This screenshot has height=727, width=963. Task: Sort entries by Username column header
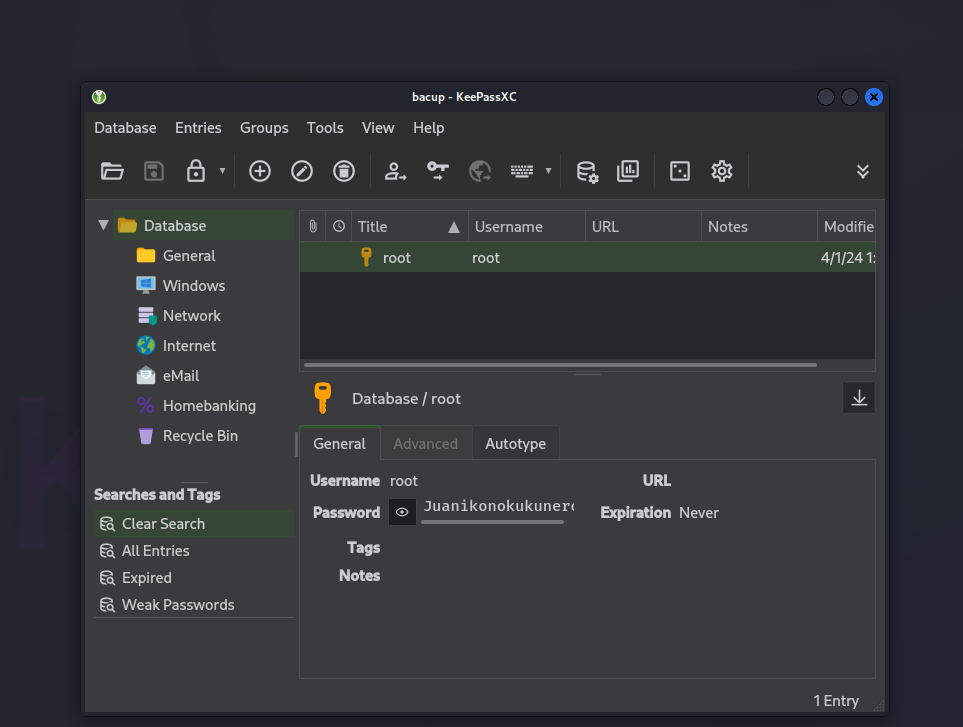(527, 227)
